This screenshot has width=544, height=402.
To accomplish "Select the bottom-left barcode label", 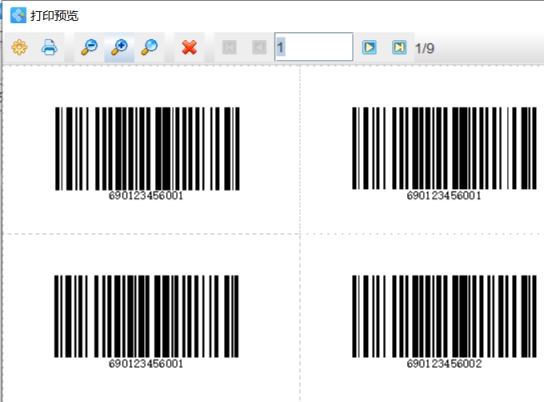I will pos(146,322).
